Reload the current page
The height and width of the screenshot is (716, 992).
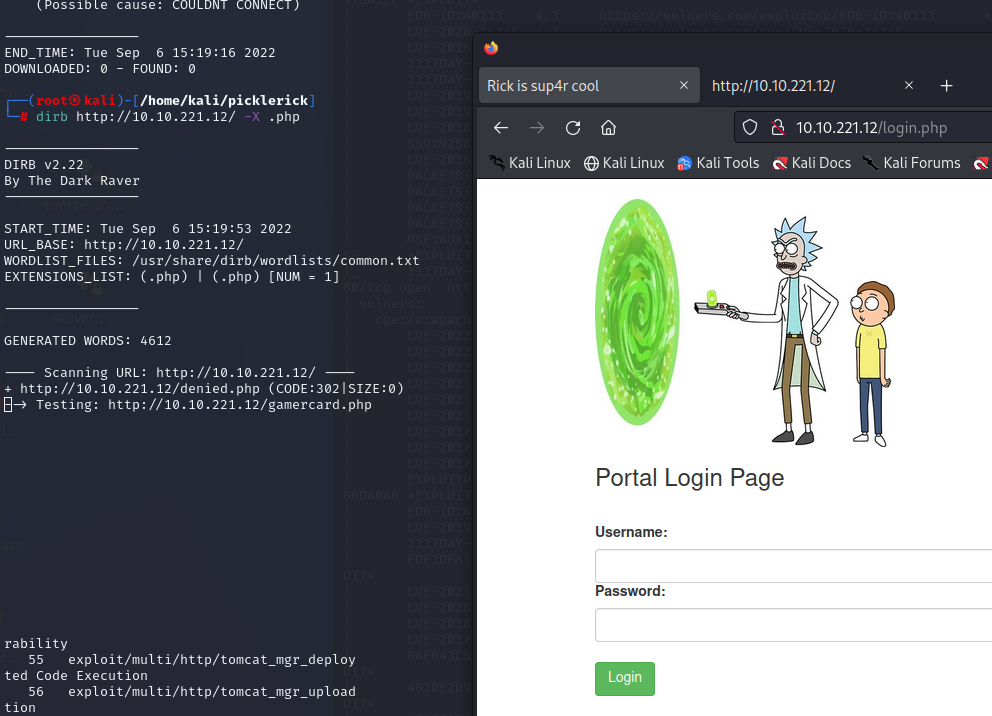(x=573, y=128)
